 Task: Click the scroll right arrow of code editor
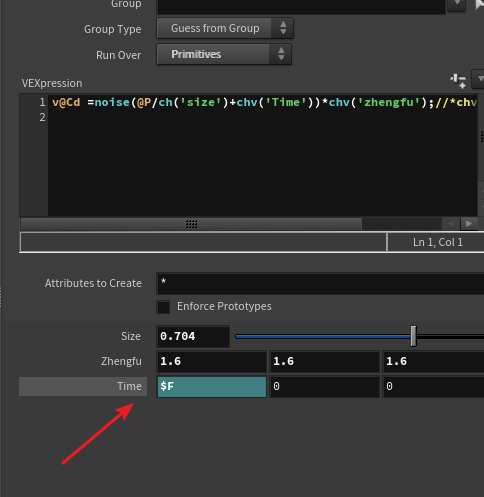(x=469, y=224)
